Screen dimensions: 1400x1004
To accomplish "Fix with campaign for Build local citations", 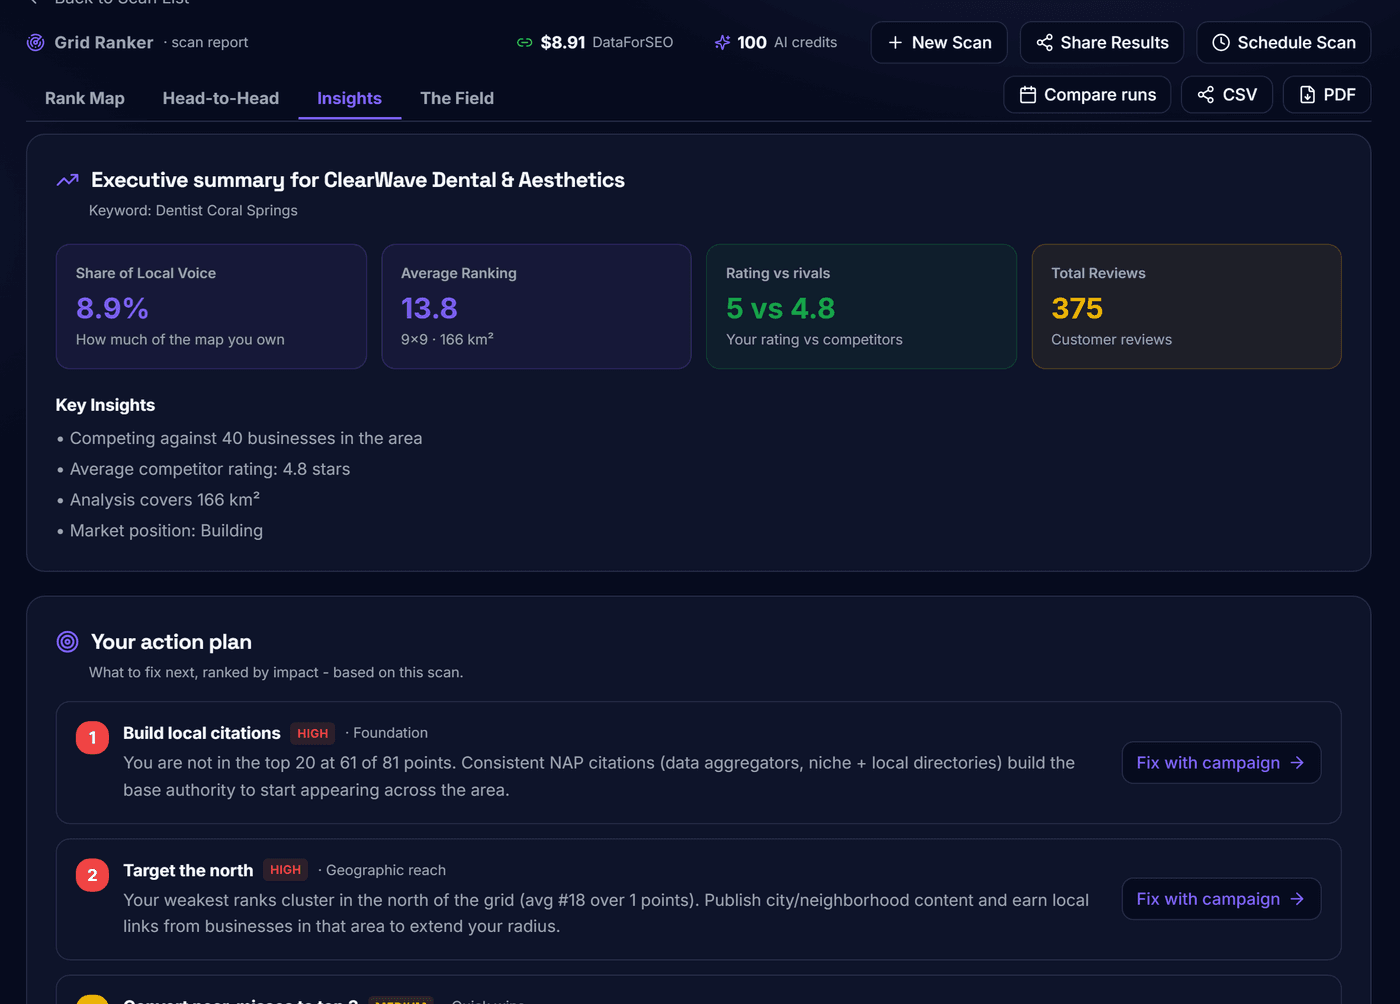I will [1221, 763].
